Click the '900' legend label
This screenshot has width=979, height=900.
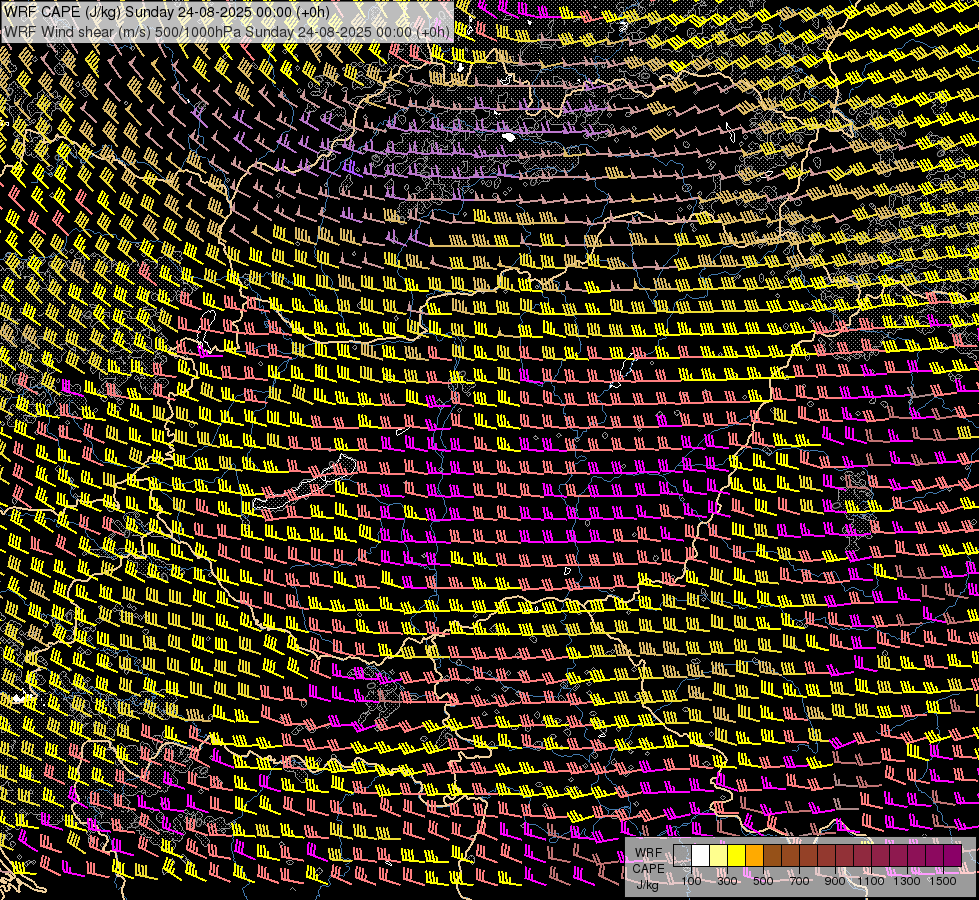[835, 881]
